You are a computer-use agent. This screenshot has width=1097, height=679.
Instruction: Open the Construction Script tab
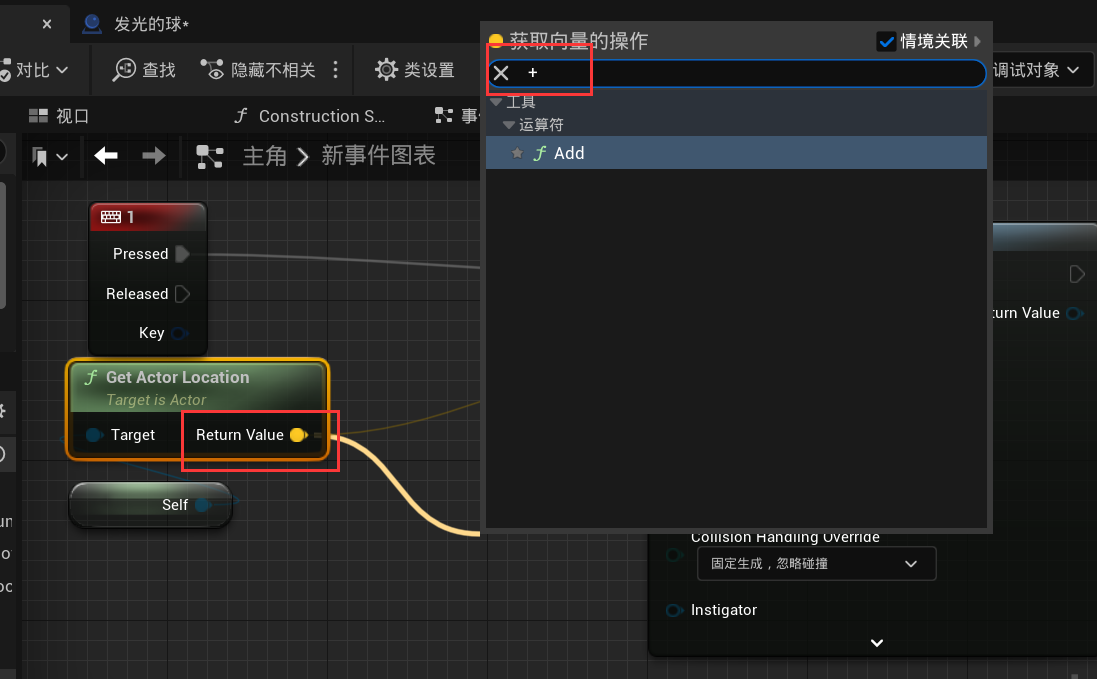[310, 116]
